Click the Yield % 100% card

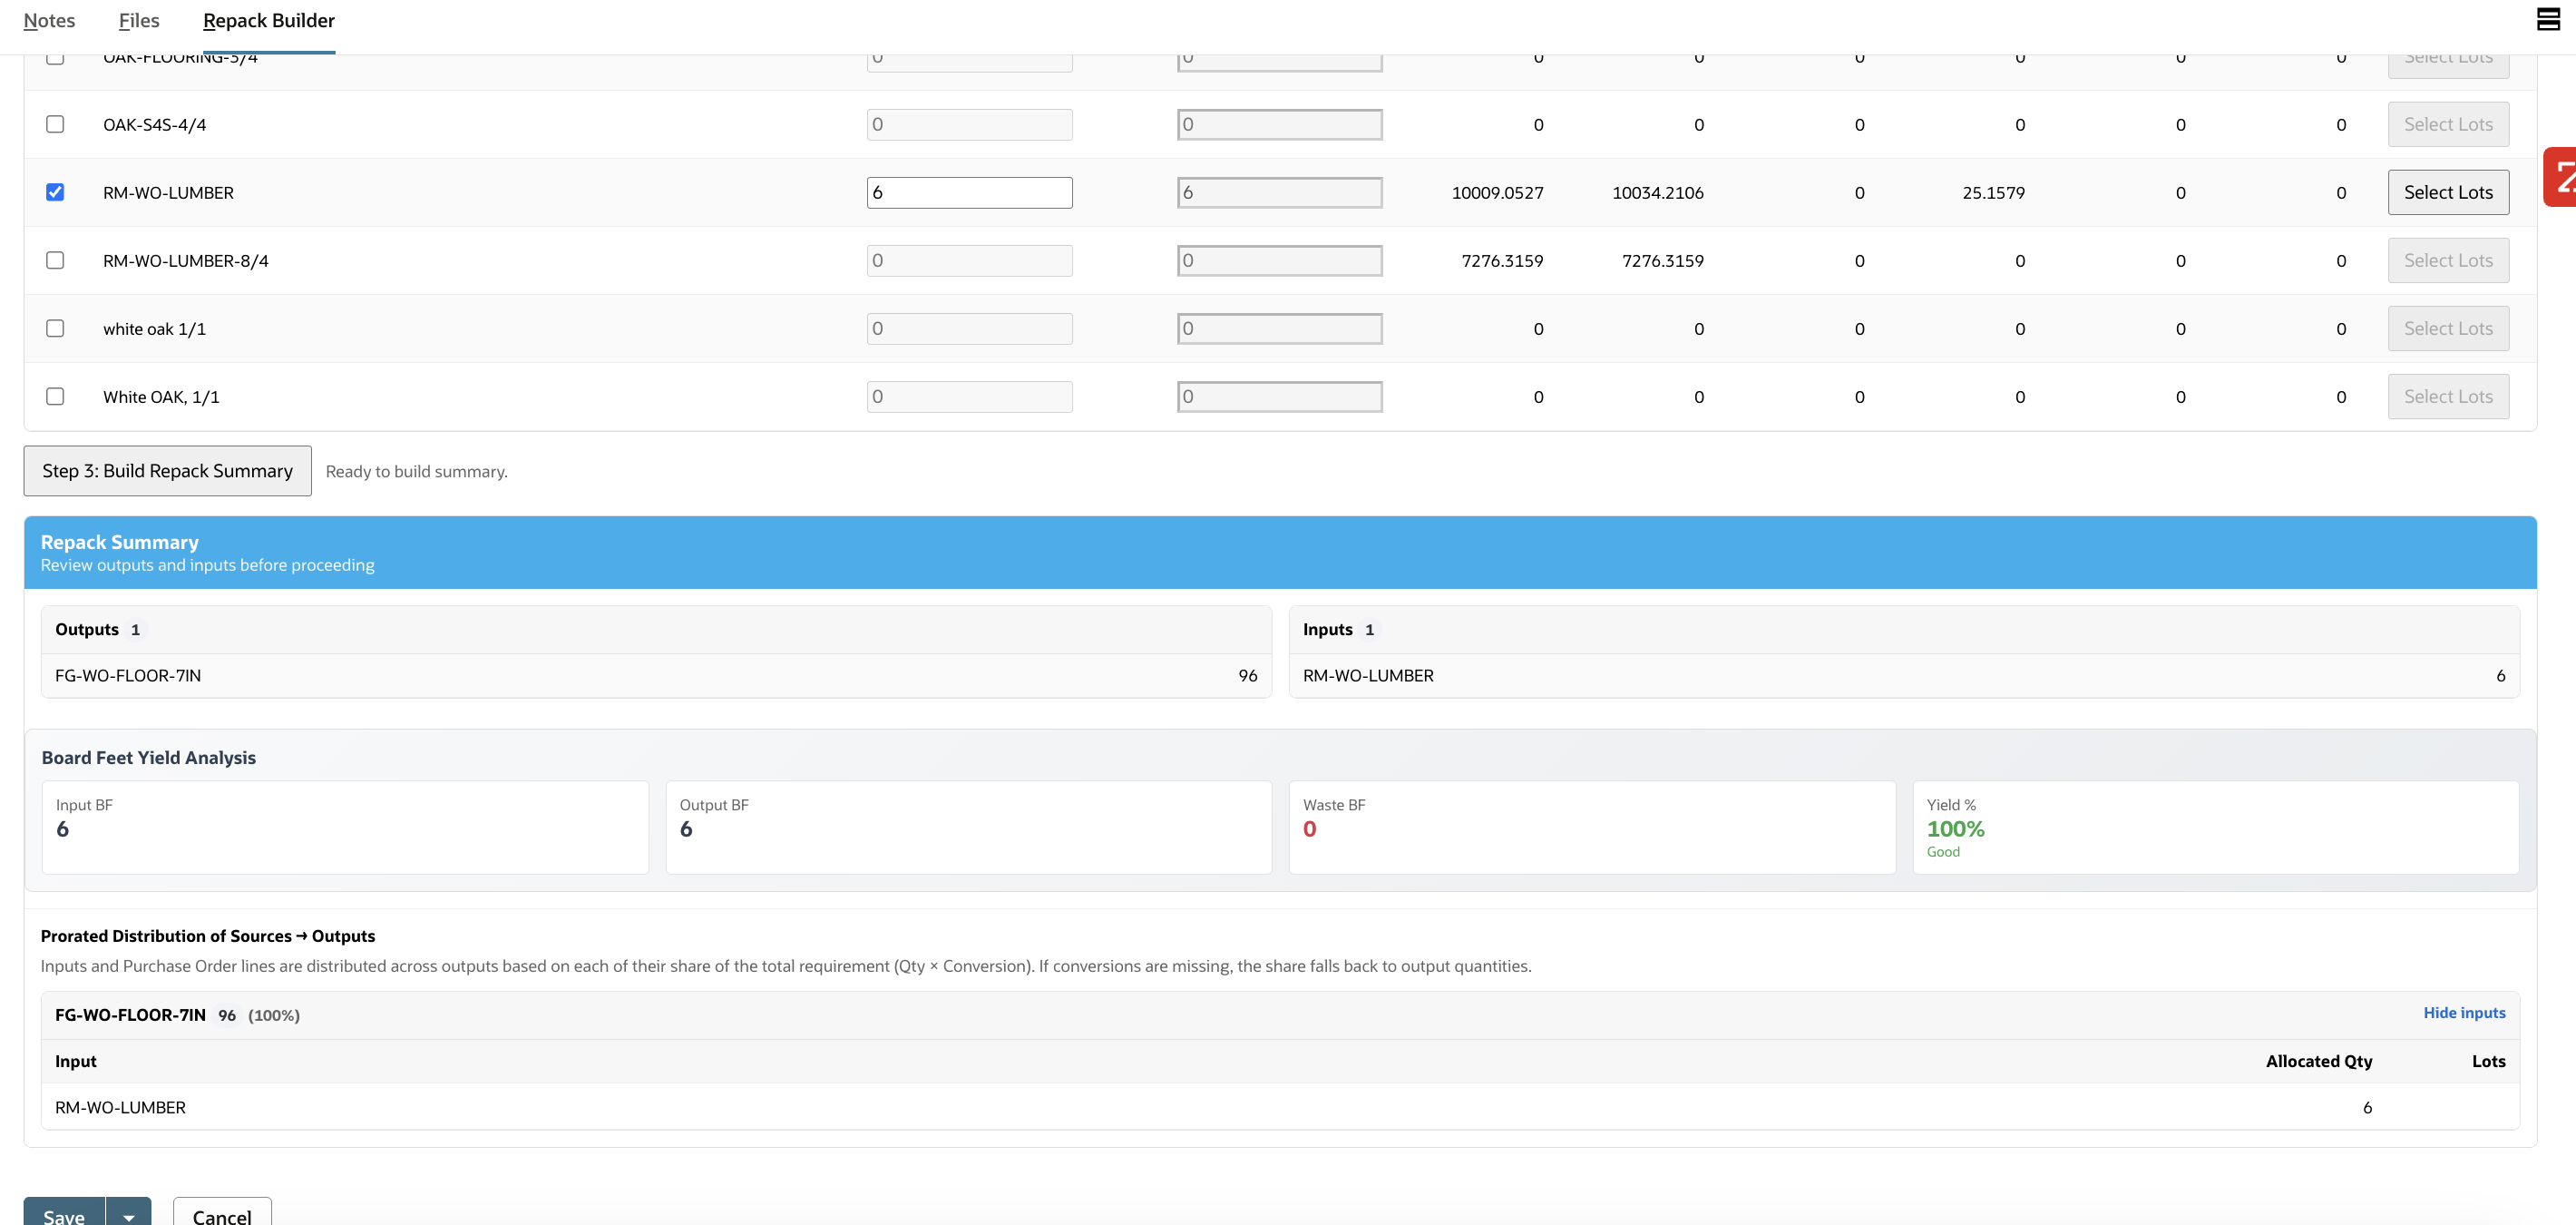pyautogui.click(x=2214, y=827)
